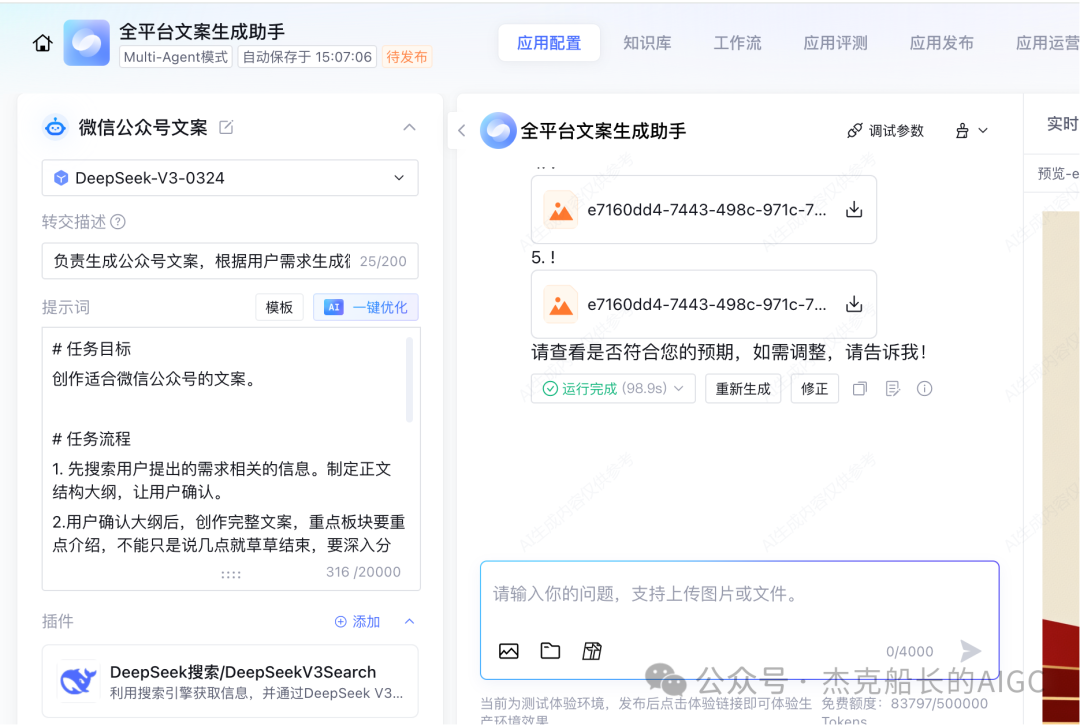Click the DeepSeek whale plugin icon

(x=78, y=681)
